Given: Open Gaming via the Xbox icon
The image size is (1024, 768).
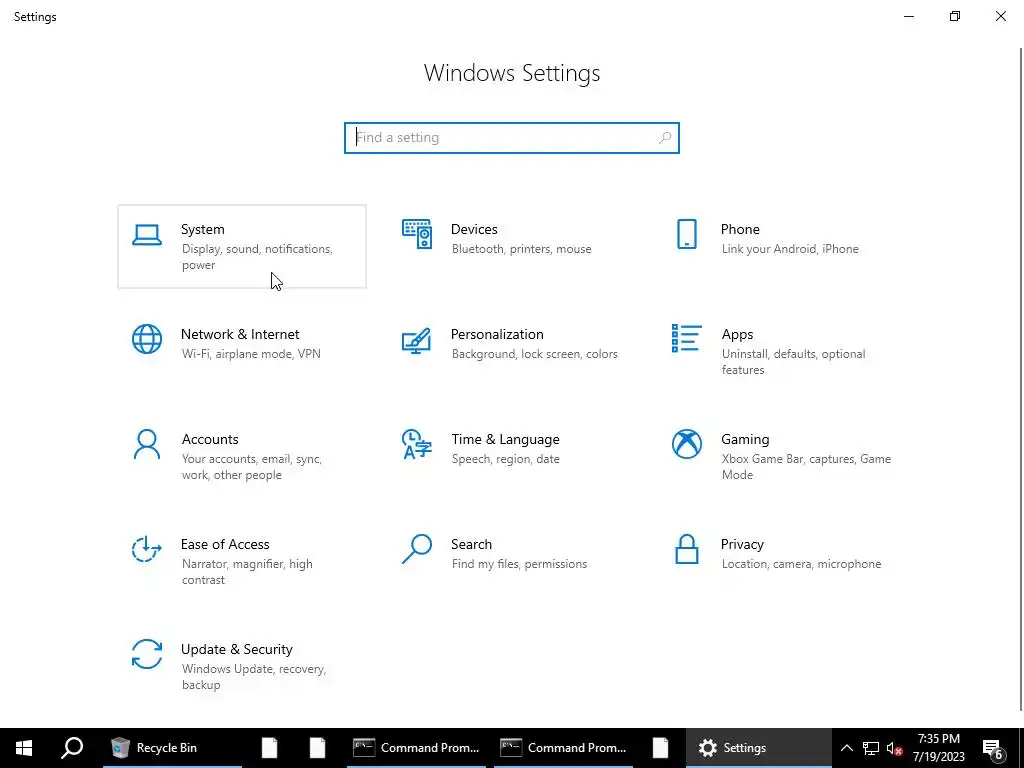Looking at the screenshot, I should click(686, 444).
